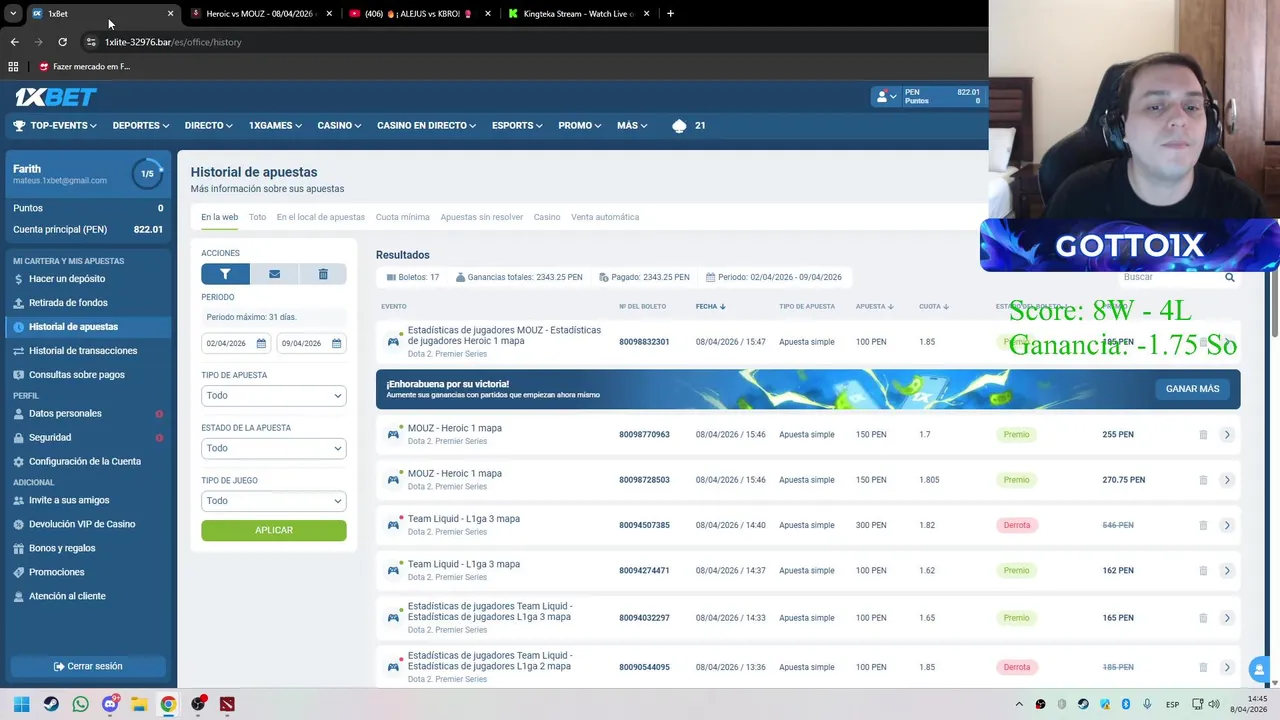1280x720 pixels.
Task: Open Hacer un depósito in sidebar
Action: pos(67,279)
